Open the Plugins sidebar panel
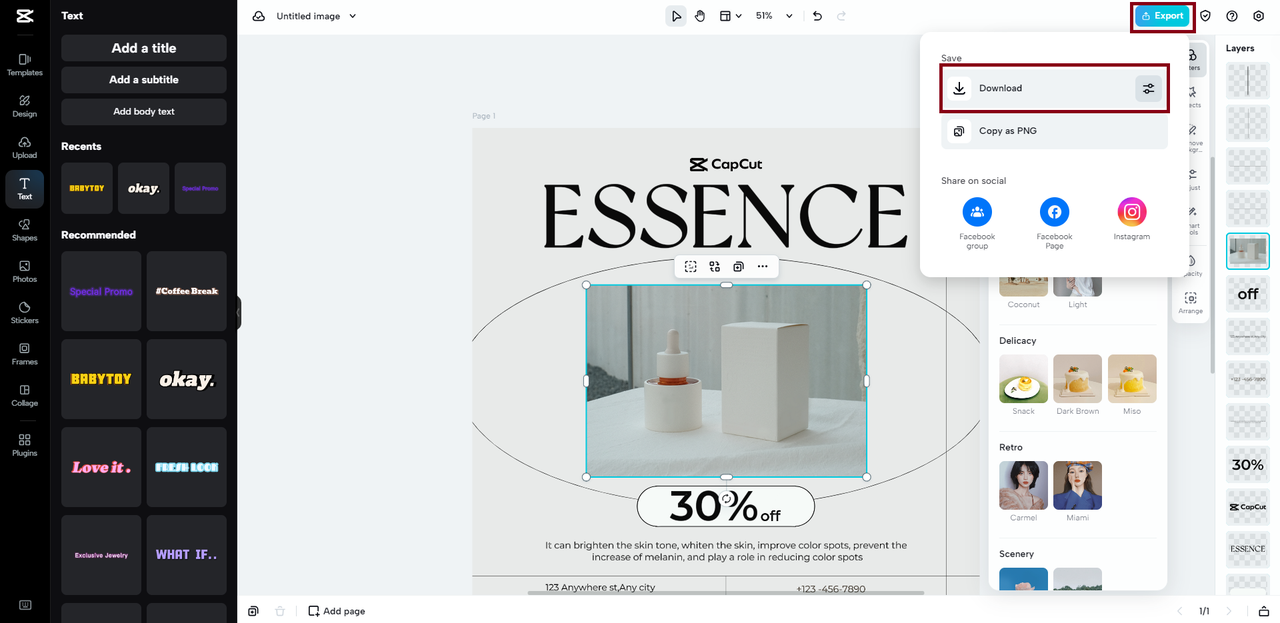Image resolution: width=1280 pixels, height=623 pixels. click(24, 445)
